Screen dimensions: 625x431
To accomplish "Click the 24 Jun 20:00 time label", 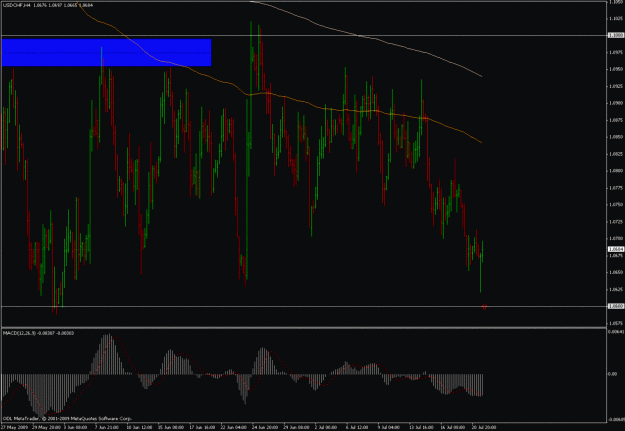I will pos(264,427).
